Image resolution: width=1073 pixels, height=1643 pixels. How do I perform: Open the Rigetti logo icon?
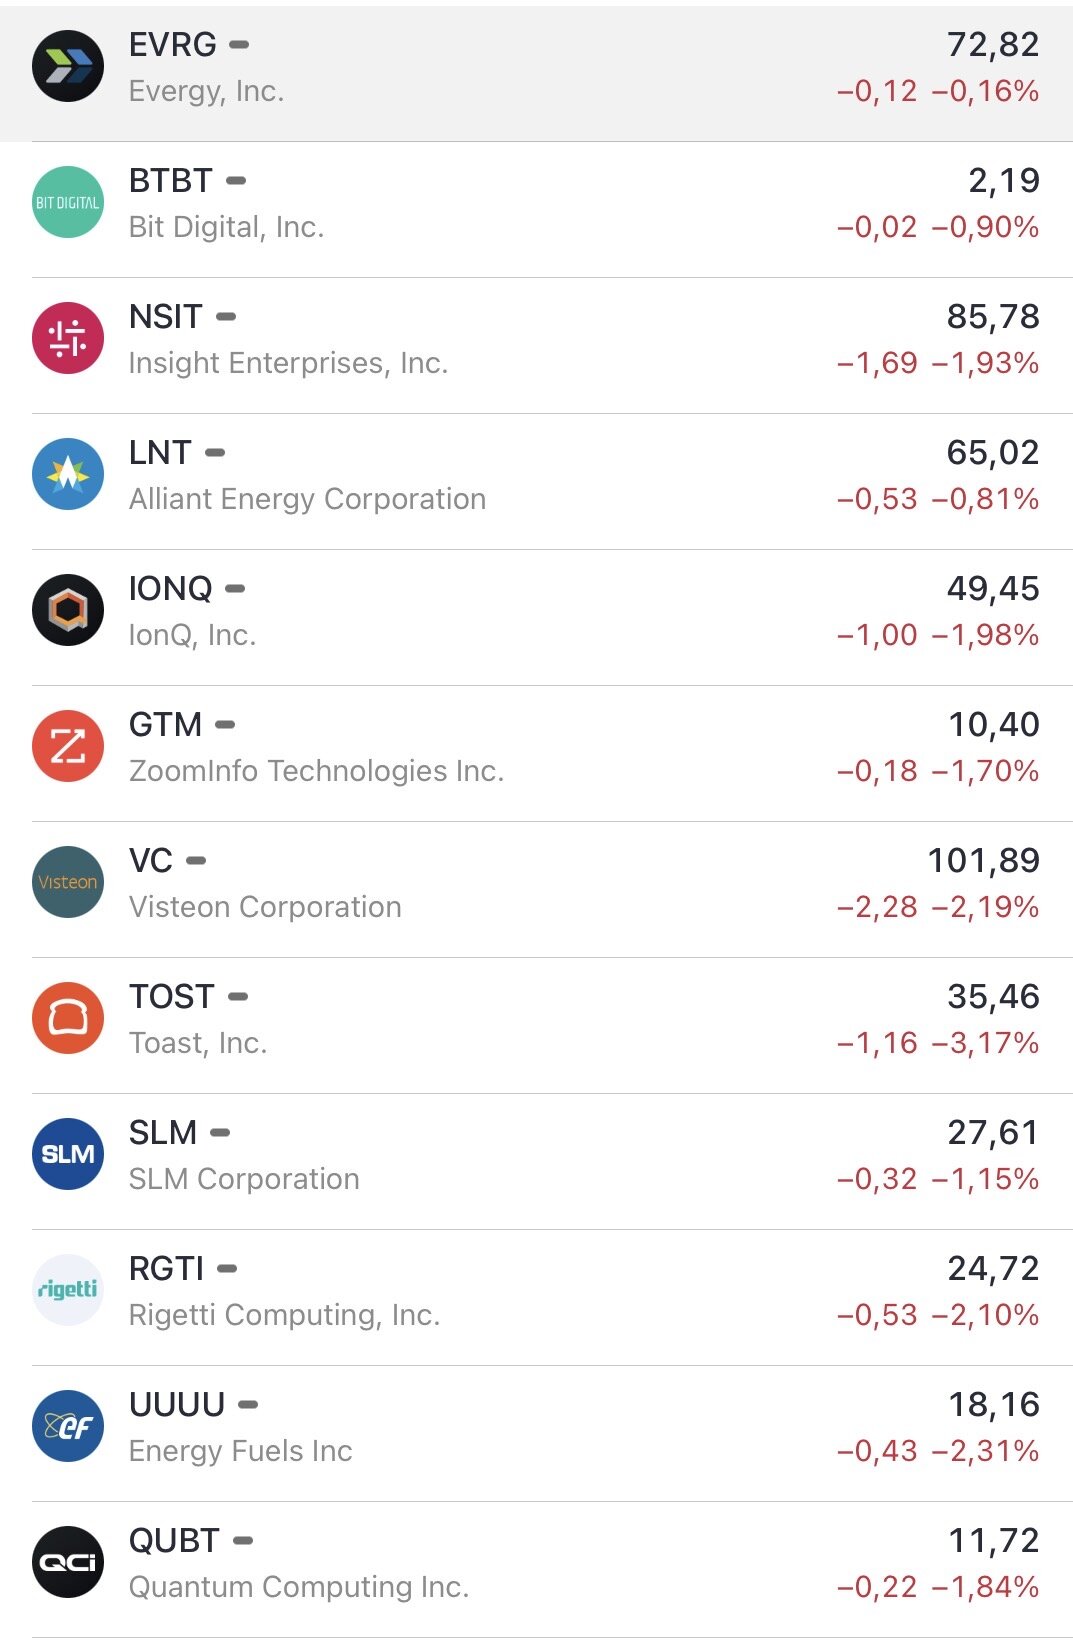[x=68, y=1291]
